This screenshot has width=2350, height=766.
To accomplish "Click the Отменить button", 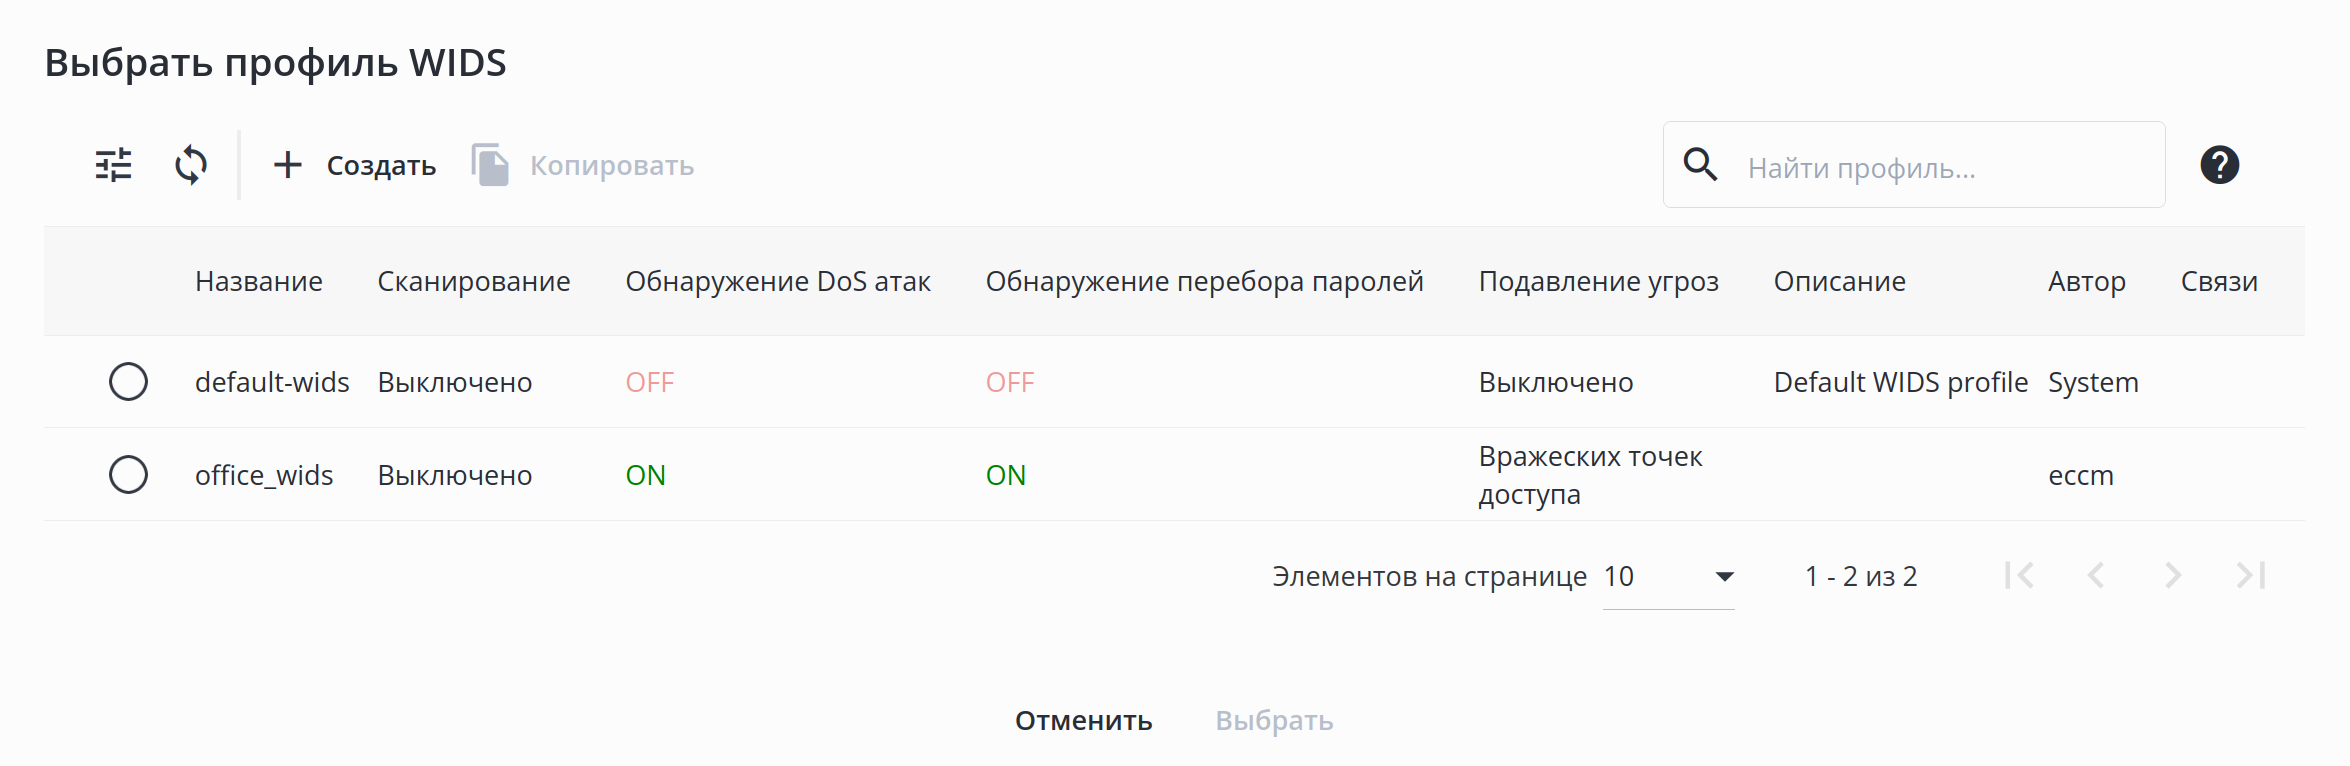I will (x=1083, y=721).
